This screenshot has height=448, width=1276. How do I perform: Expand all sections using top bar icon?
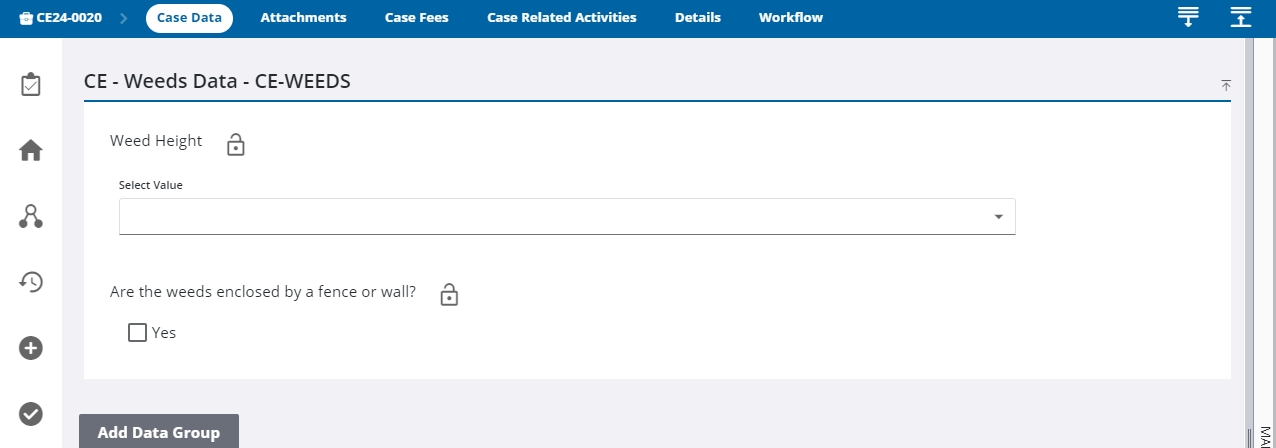[x=1188, y=17]
